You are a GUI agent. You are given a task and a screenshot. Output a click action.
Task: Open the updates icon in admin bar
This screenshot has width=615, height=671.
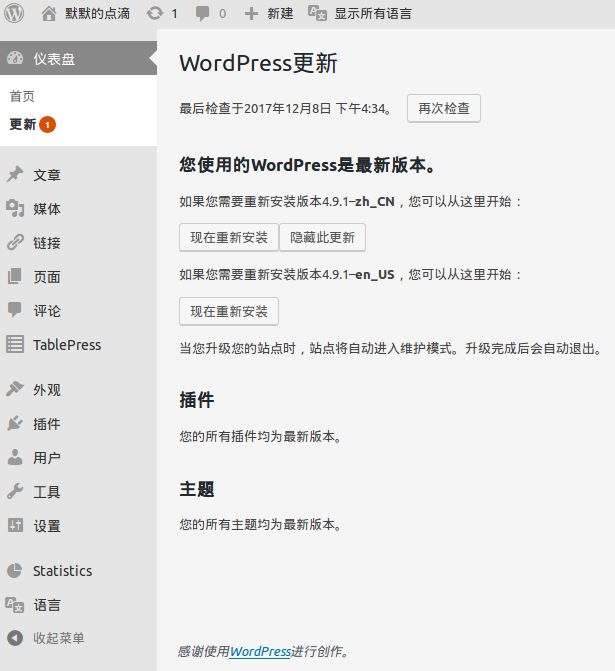tap(154, 14)
